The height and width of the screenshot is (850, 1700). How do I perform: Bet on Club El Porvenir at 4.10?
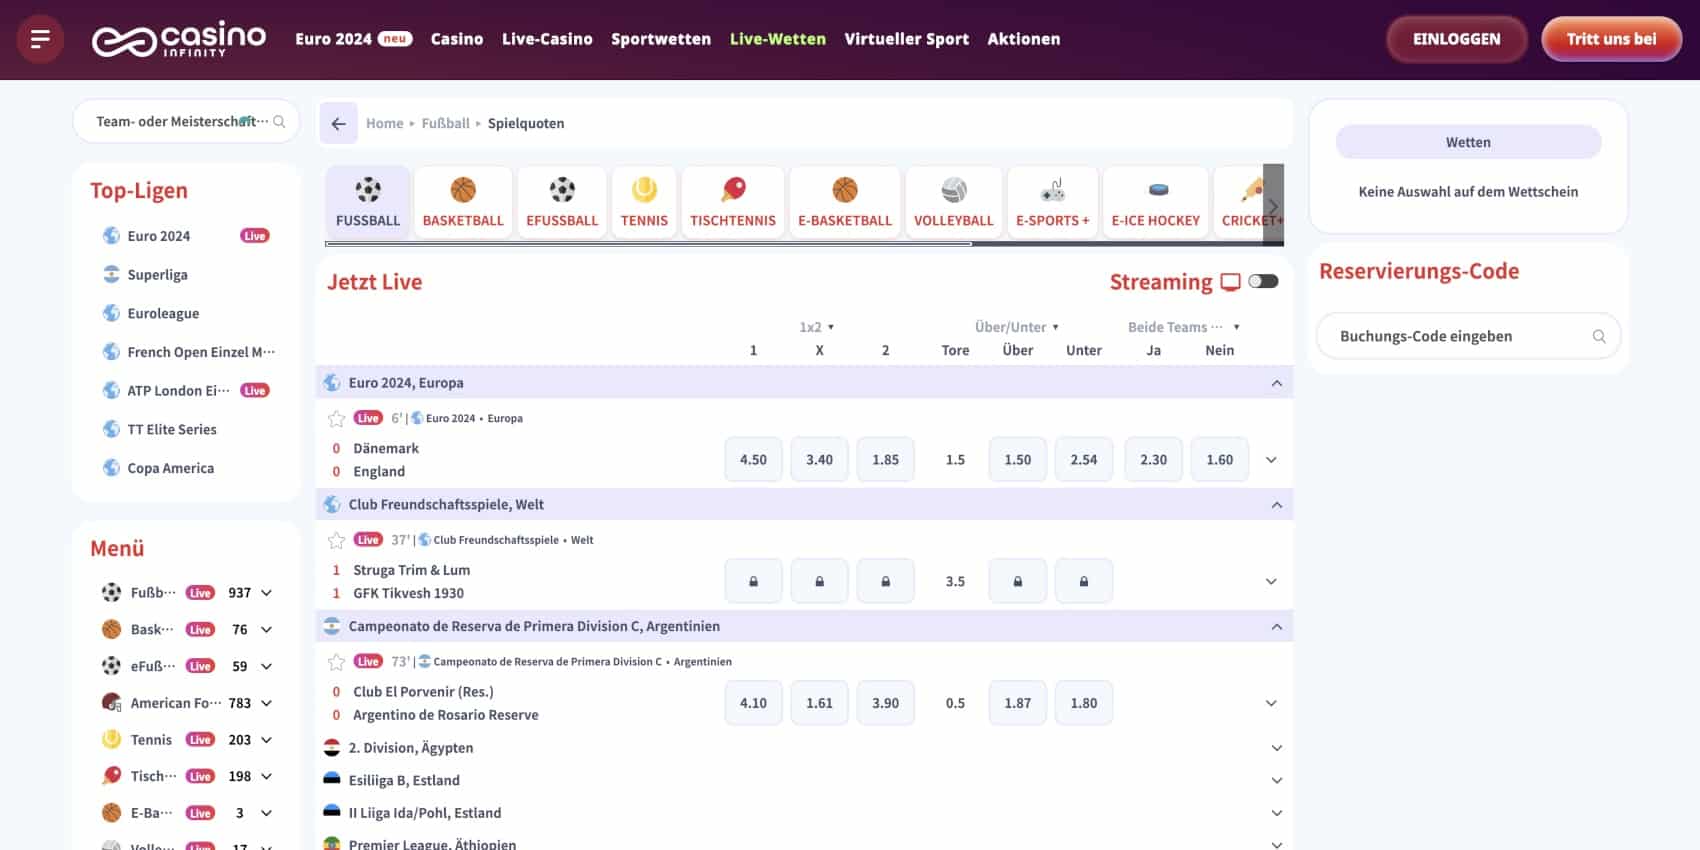[x=753, y=703]
